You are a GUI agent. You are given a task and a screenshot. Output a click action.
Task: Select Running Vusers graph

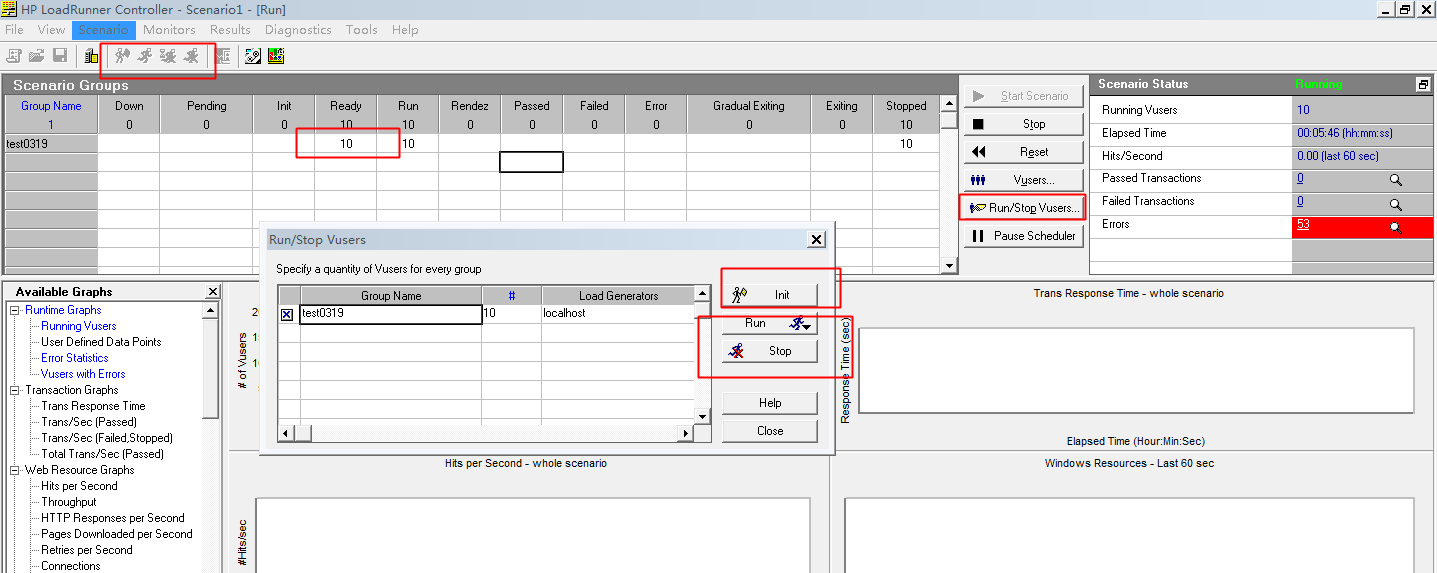click(79, 326)
